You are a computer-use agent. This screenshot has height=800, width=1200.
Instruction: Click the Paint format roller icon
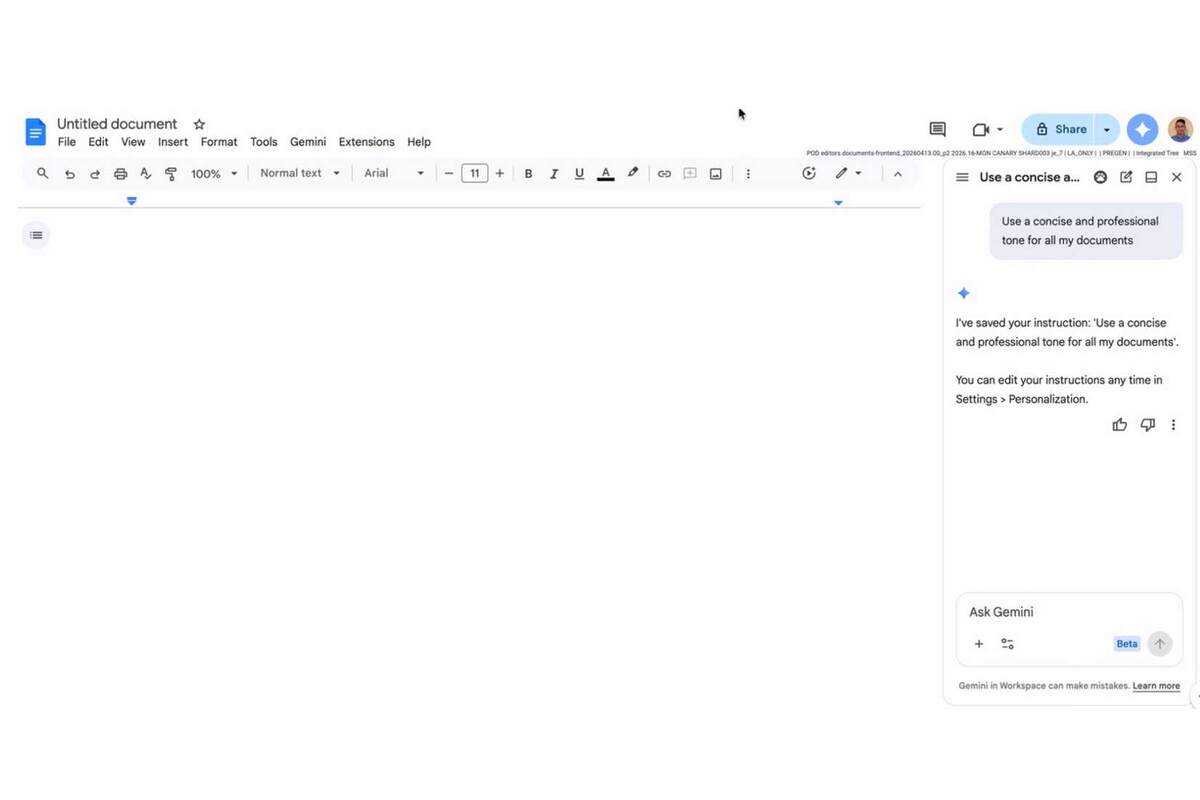click(171, 174)
